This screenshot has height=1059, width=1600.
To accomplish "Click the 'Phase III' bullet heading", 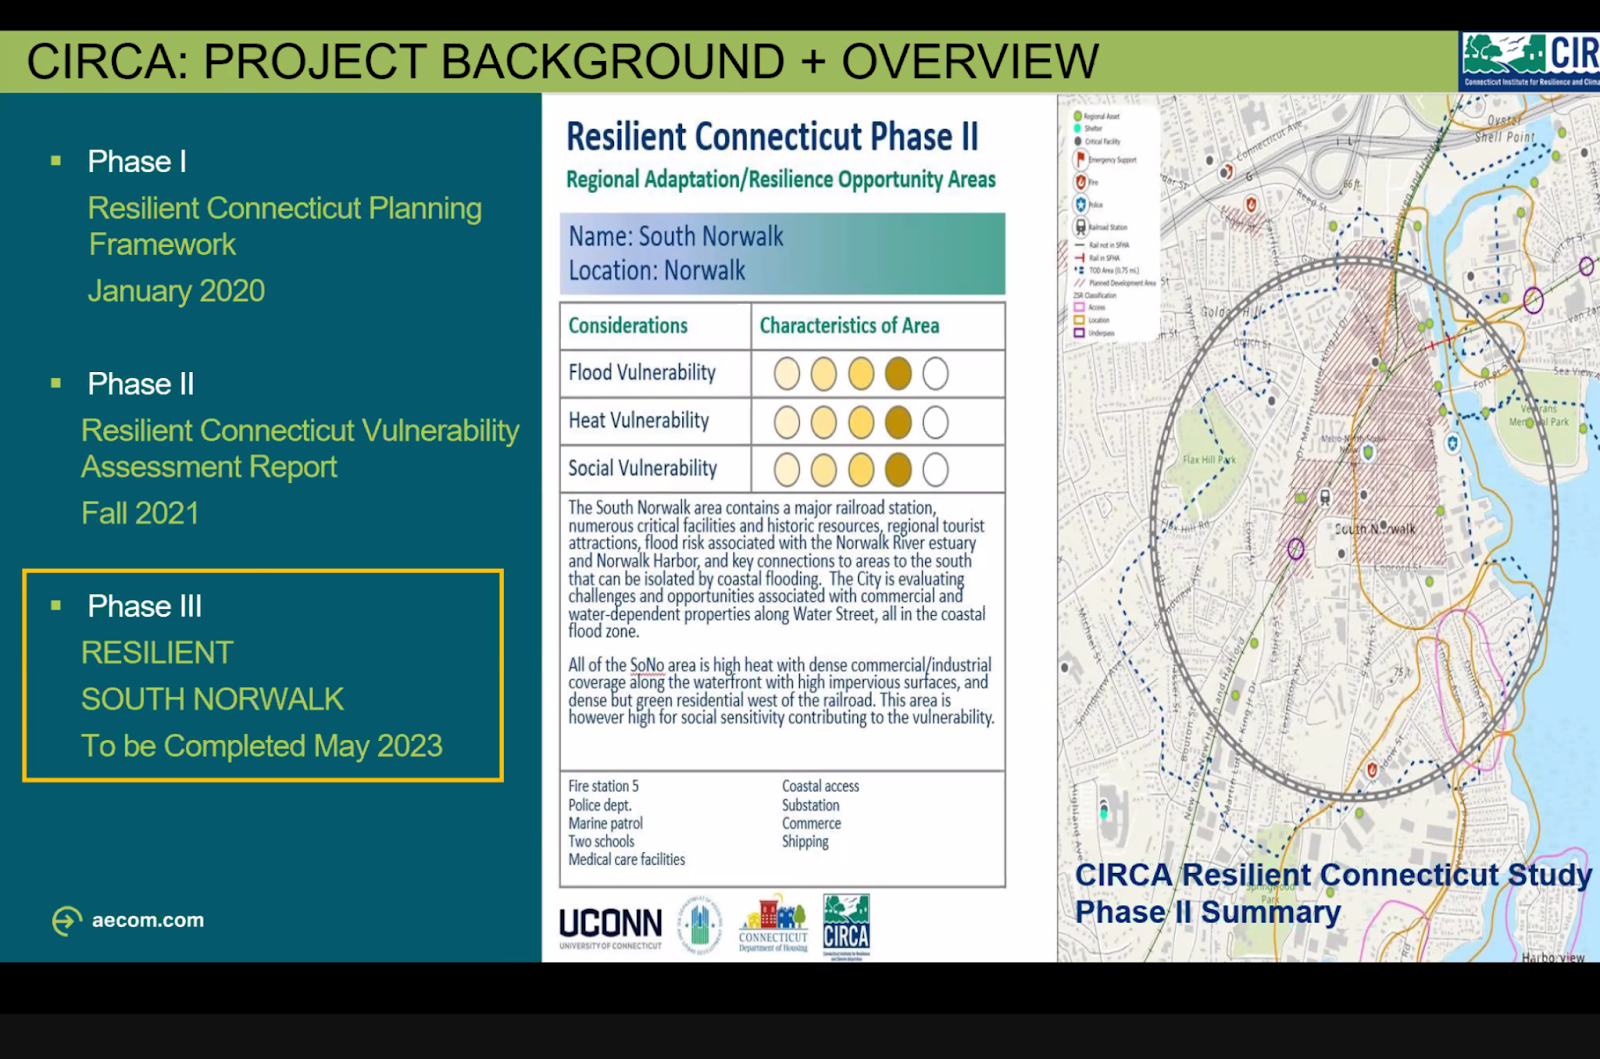I will click(145, 606).
